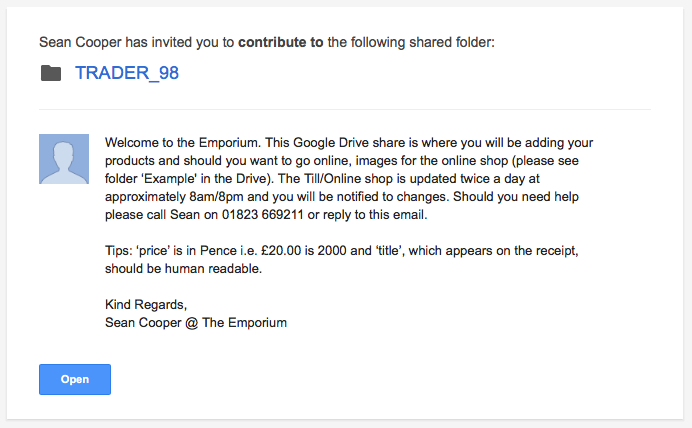Click the bold "contribute to" text
This screenshot has height=428, width=692.
[x=281, y=42]
